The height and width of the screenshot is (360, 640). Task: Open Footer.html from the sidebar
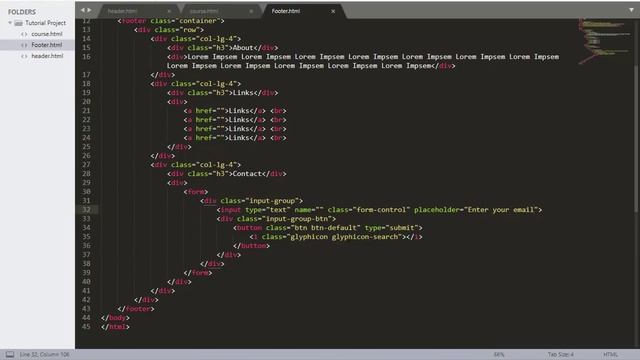click(47, 45)
